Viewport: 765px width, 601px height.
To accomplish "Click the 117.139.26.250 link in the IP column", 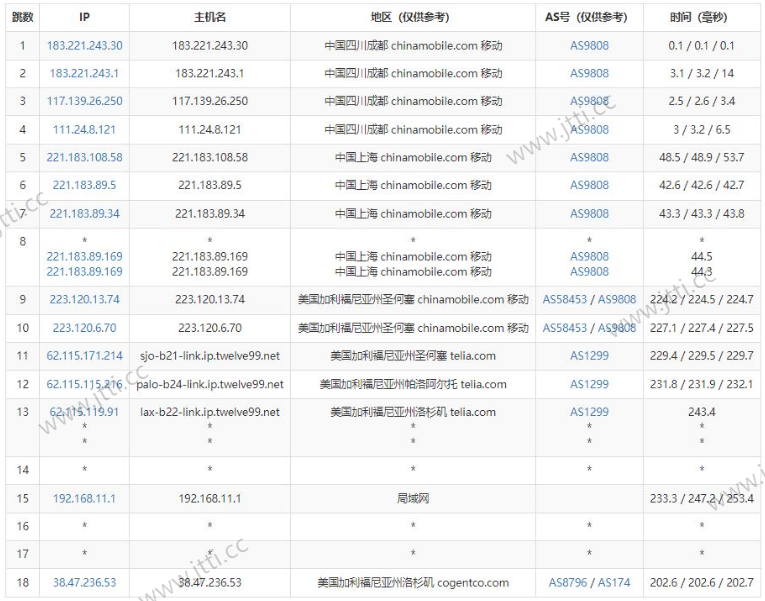I will 84,101.
